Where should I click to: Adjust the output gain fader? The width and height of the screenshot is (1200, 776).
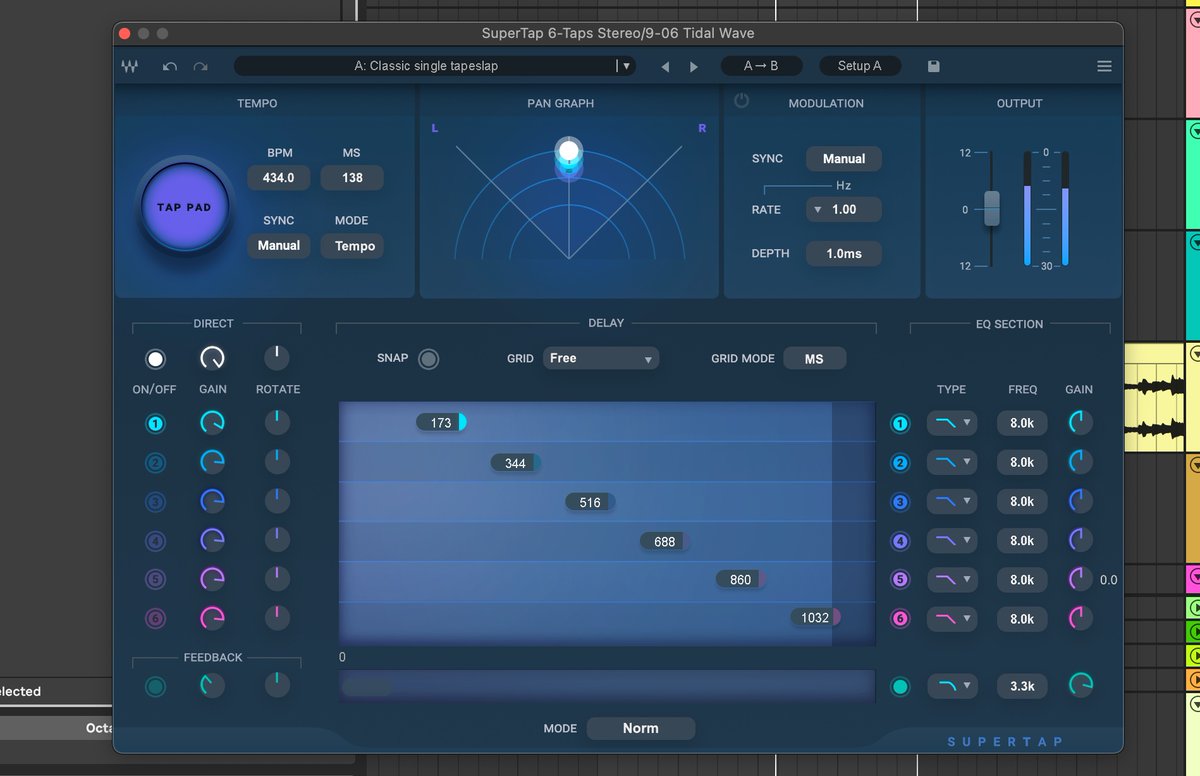point(991,208)
